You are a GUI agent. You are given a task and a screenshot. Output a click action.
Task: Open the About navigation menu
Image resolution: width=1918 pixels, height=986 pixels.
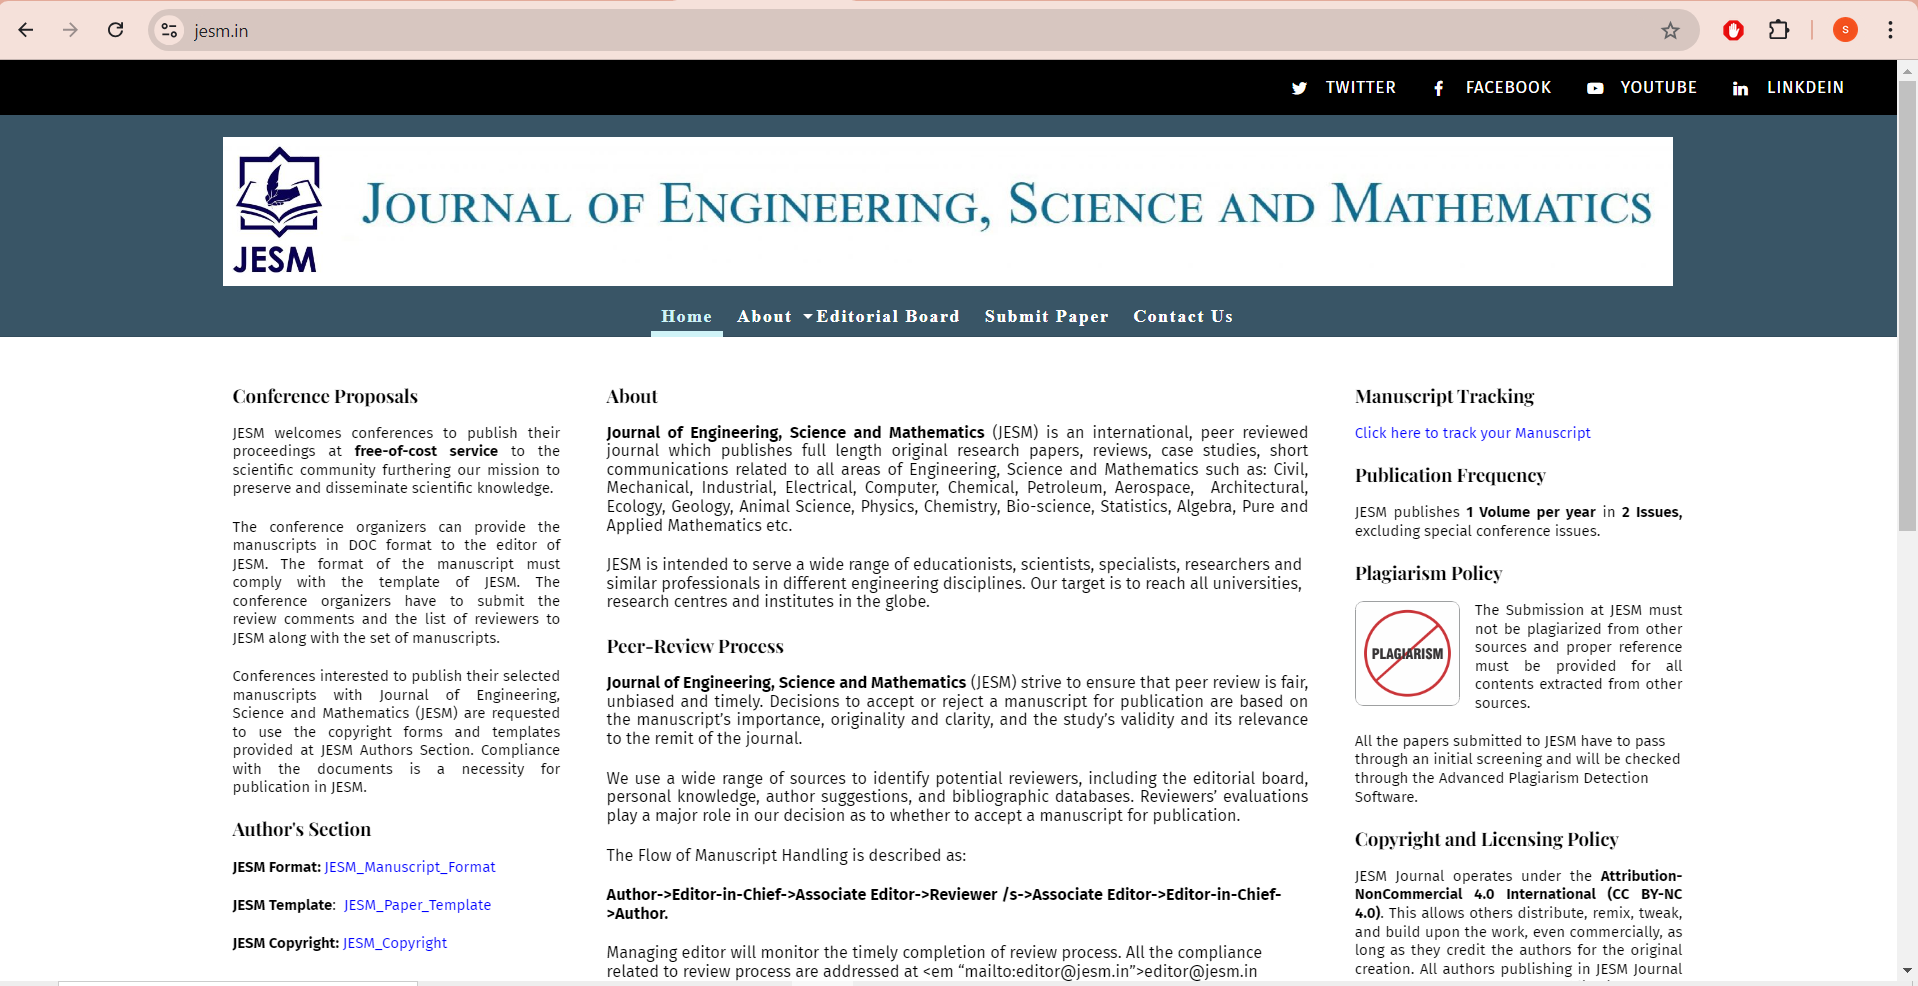[764, 316]
